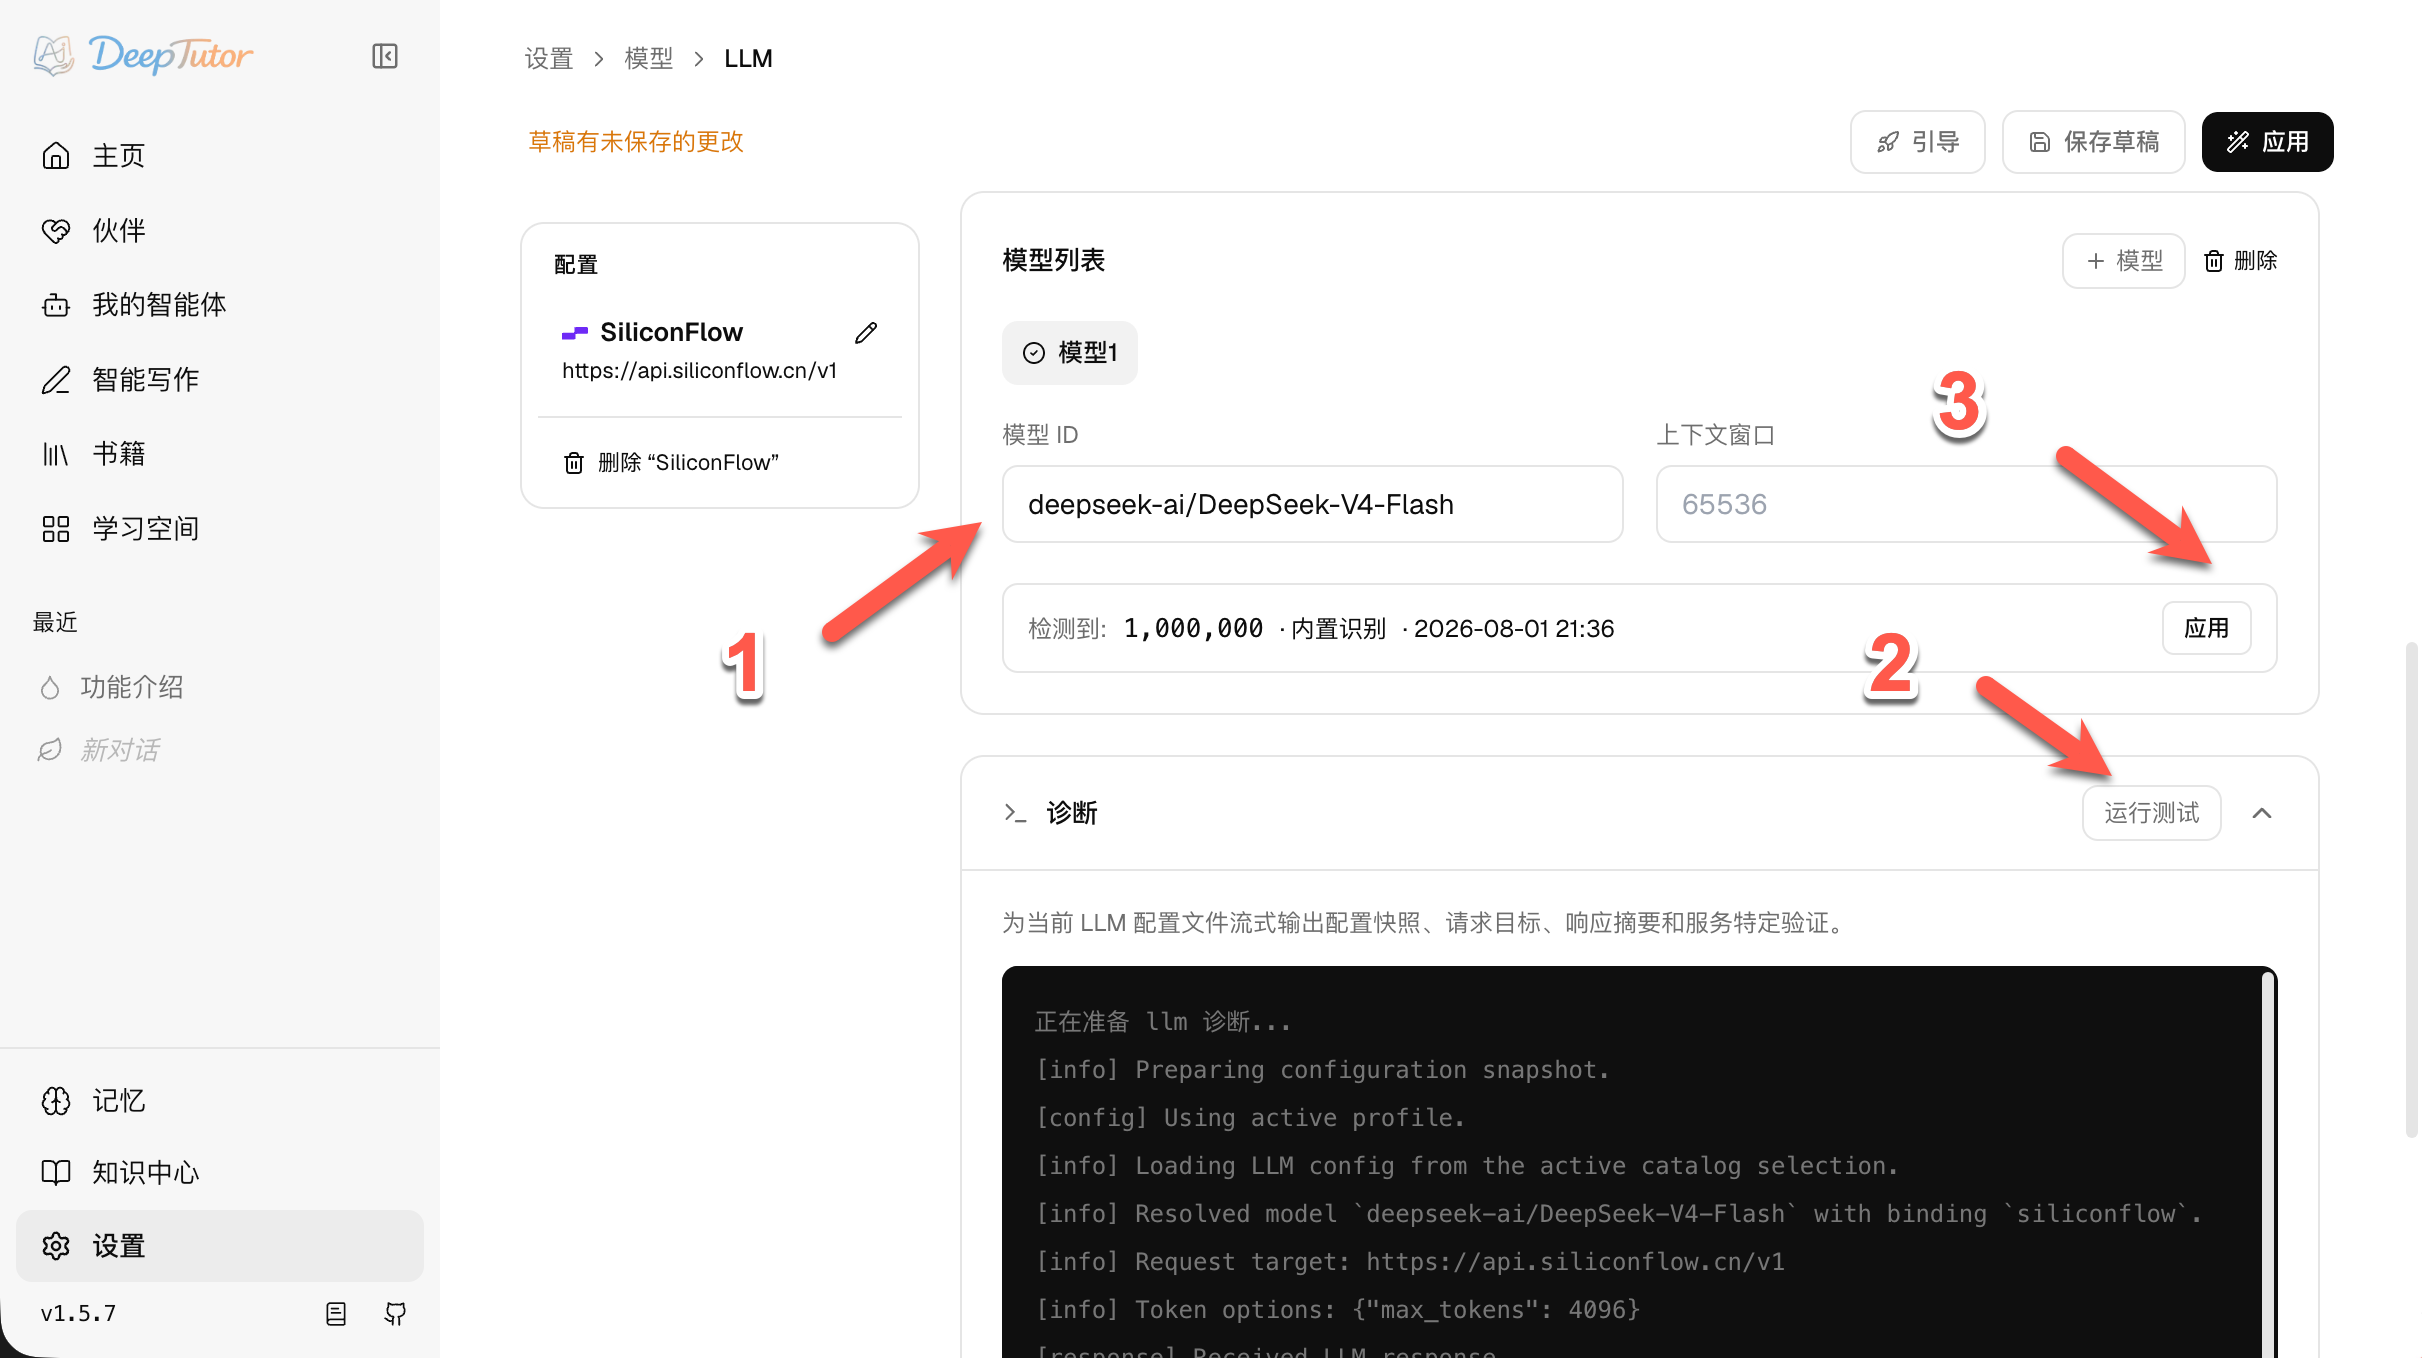Edit SiliconFlow with the pencil icon
The width and height of the screenshot is (2422, 1358).
(x=866, y=333)
